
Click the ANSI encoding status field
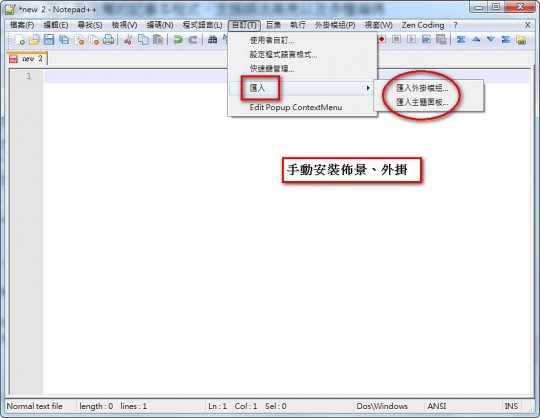(x=437, y=406)
